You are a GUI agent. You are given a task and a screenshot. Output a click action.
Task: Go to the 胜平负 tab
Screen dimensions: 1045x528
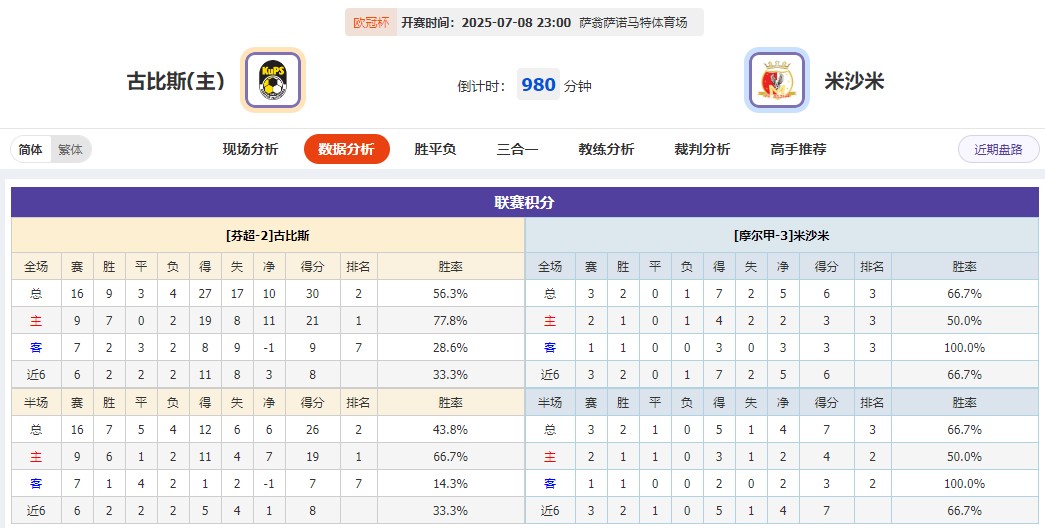click(435, 149)
